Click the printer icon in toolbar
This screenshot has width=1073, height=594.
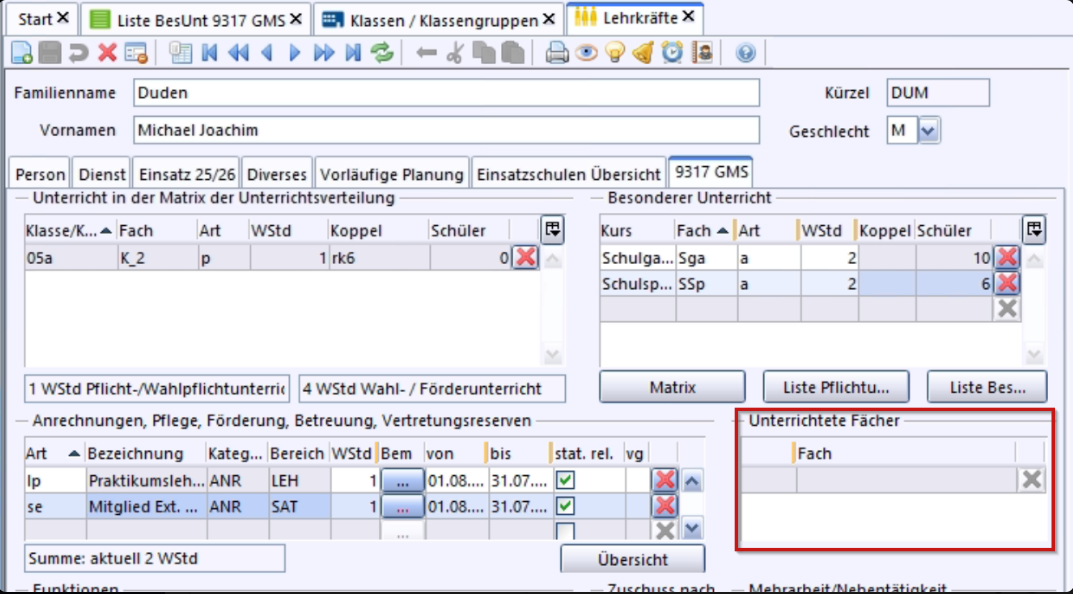[x=557, y=53]
